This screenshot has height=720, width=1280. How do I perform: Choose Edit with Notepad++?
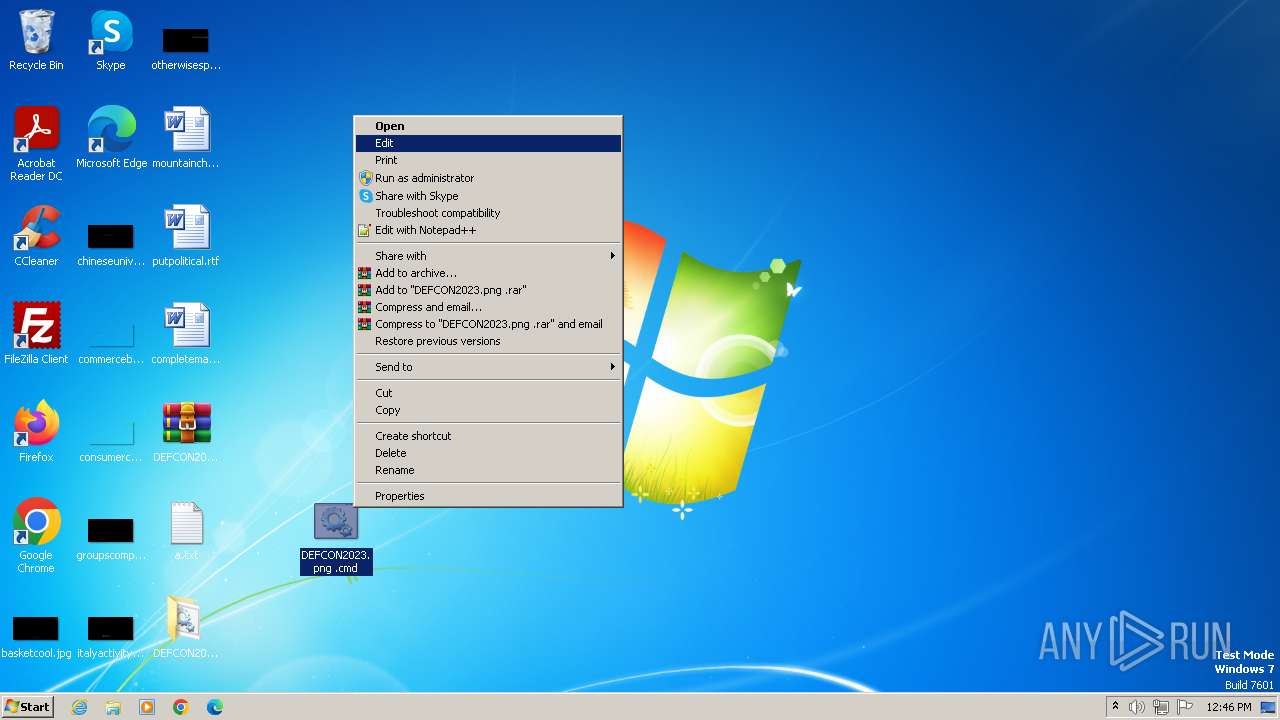click(488, 230)
